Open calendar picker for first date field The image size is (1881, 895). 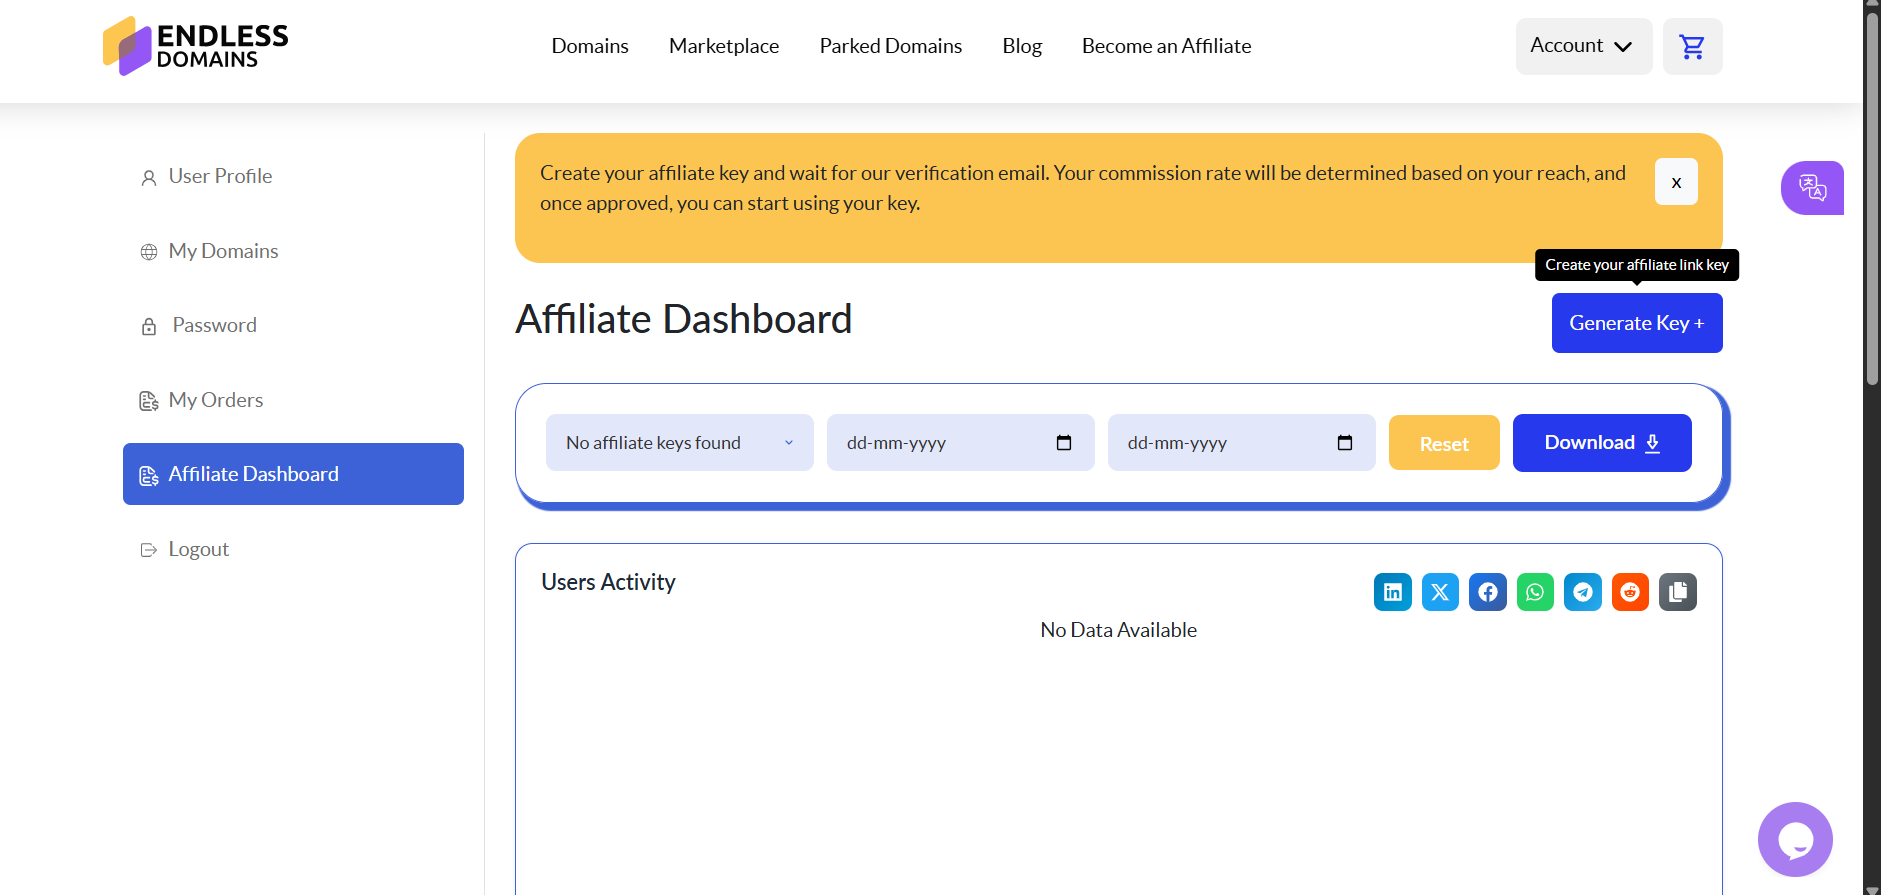1064,443
